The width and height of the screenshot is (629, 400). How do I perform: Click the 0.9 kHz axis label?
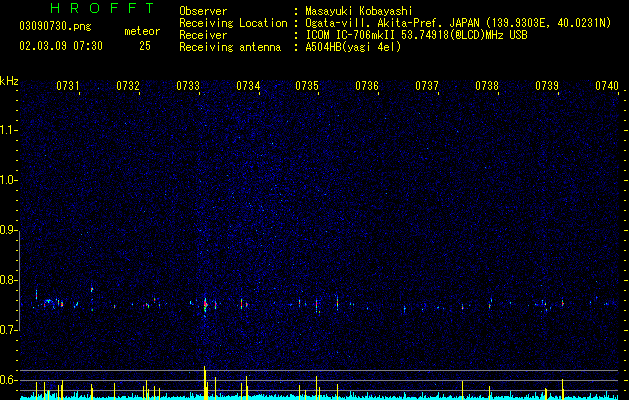coord(9,230)
